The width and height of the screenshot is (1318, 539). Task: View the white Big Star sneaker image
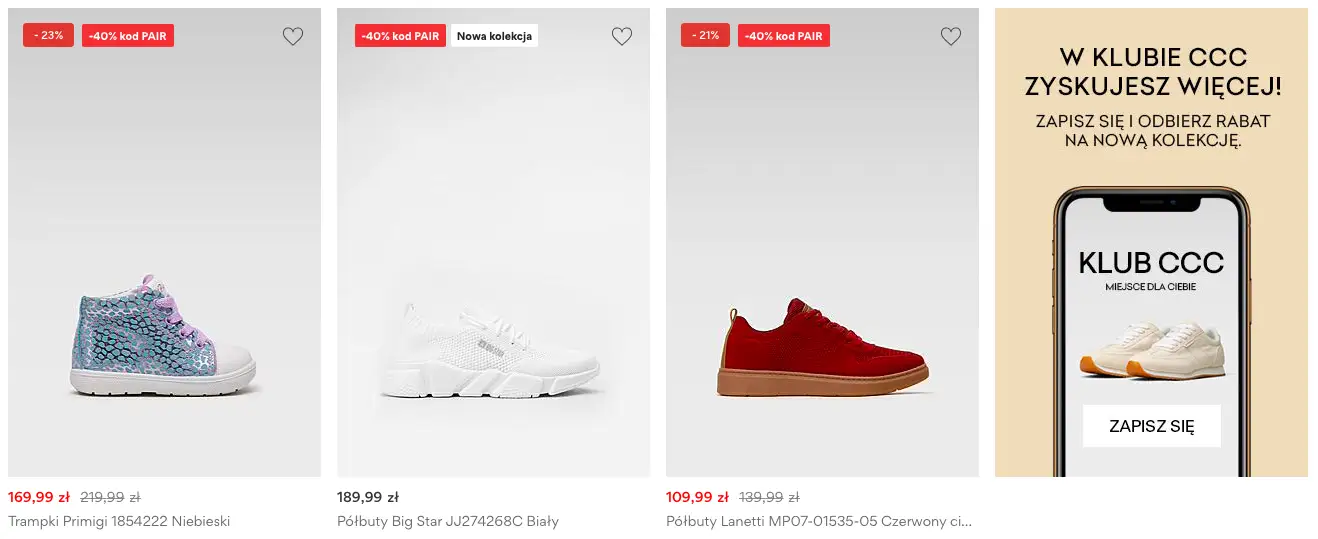(x=489, y=350)
